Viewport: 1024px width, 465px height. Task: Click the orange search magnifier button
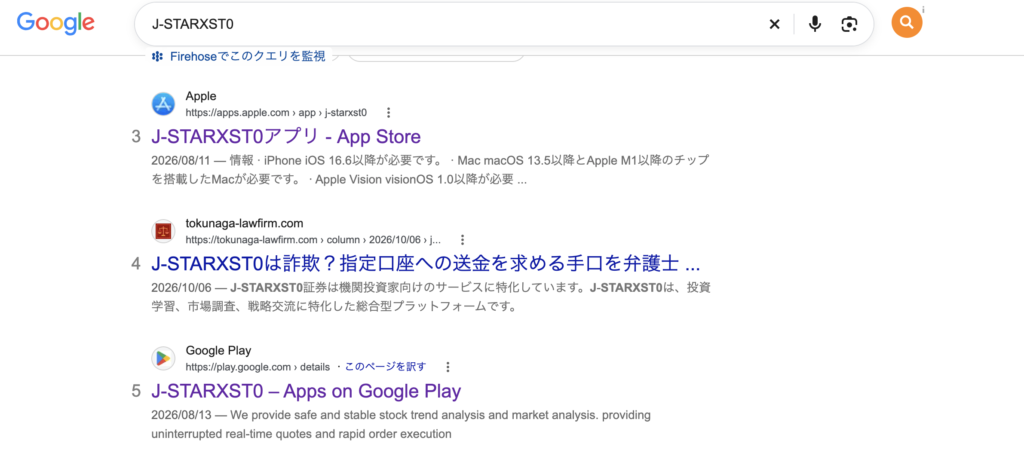tap(906, 23)
